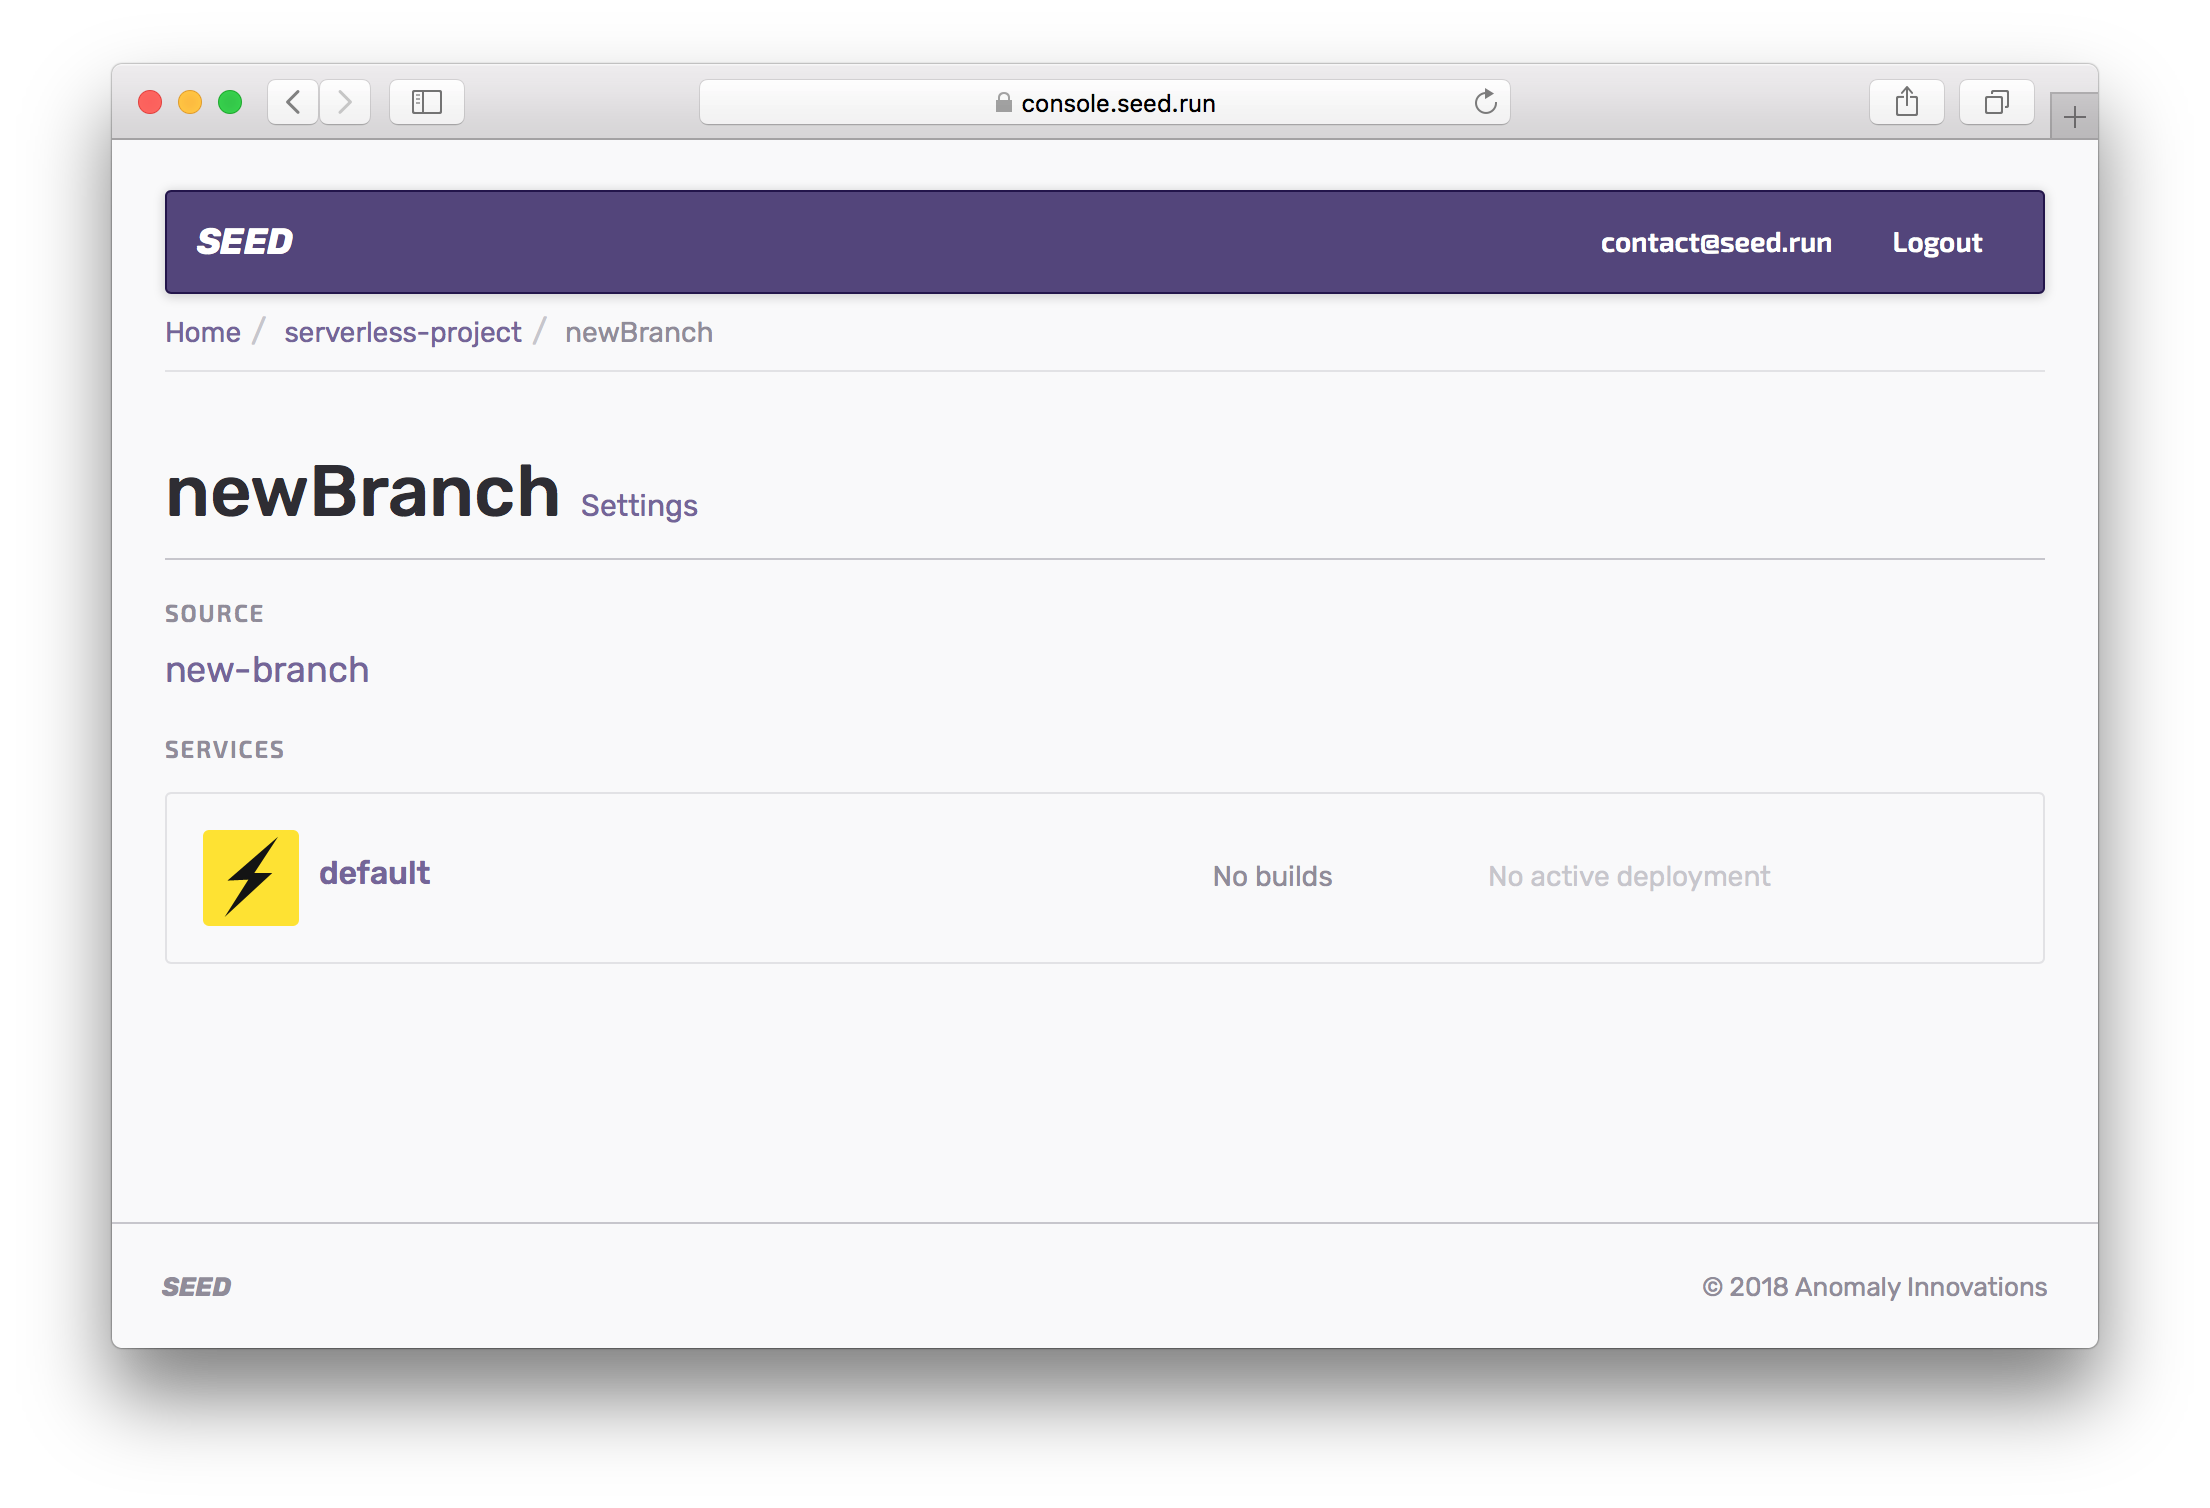Click the footer SEED logo

(x=197, y=1287)
